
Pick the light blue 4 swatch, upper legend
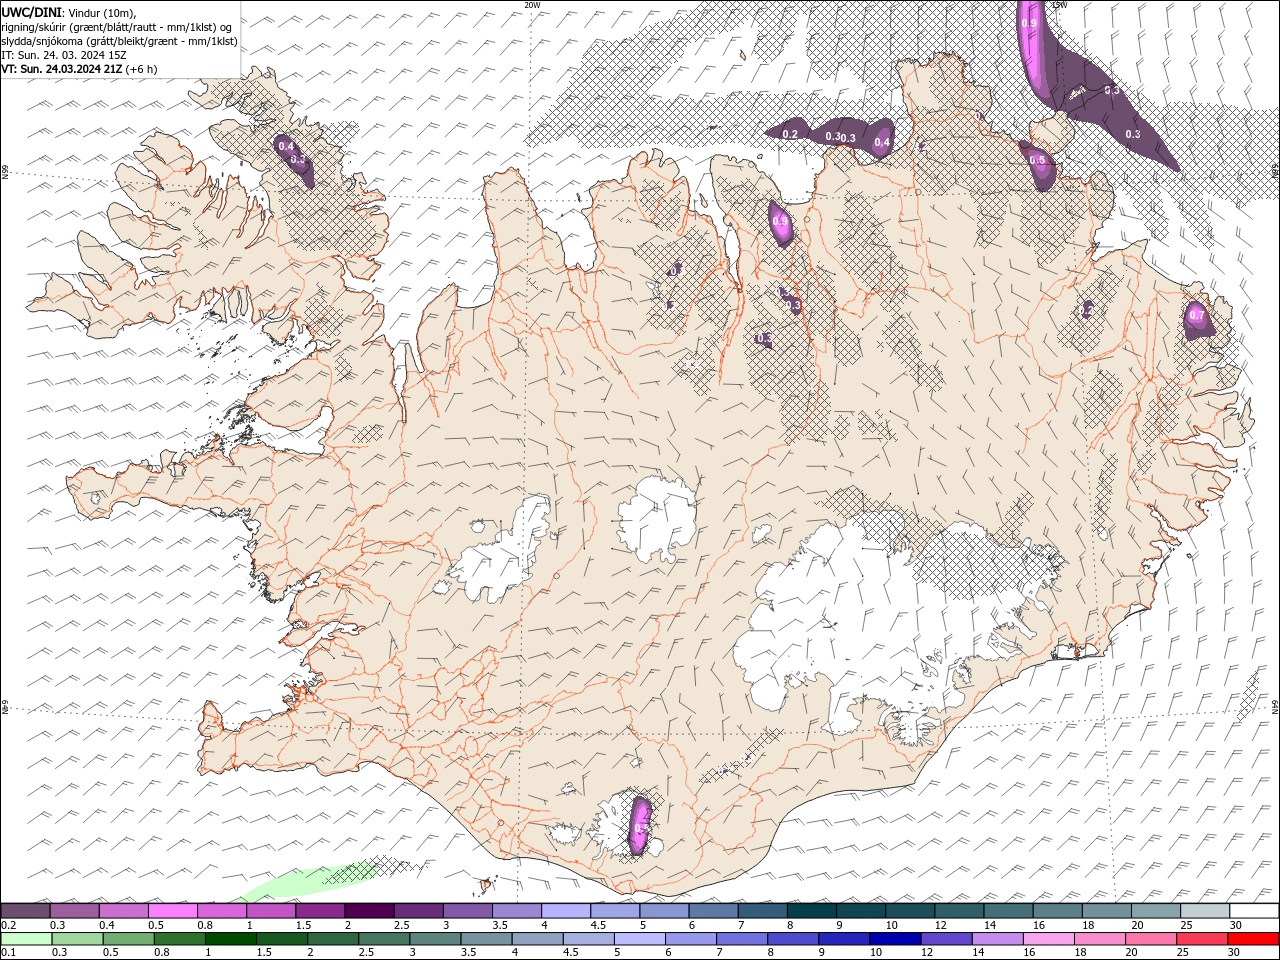click(565, 911)
